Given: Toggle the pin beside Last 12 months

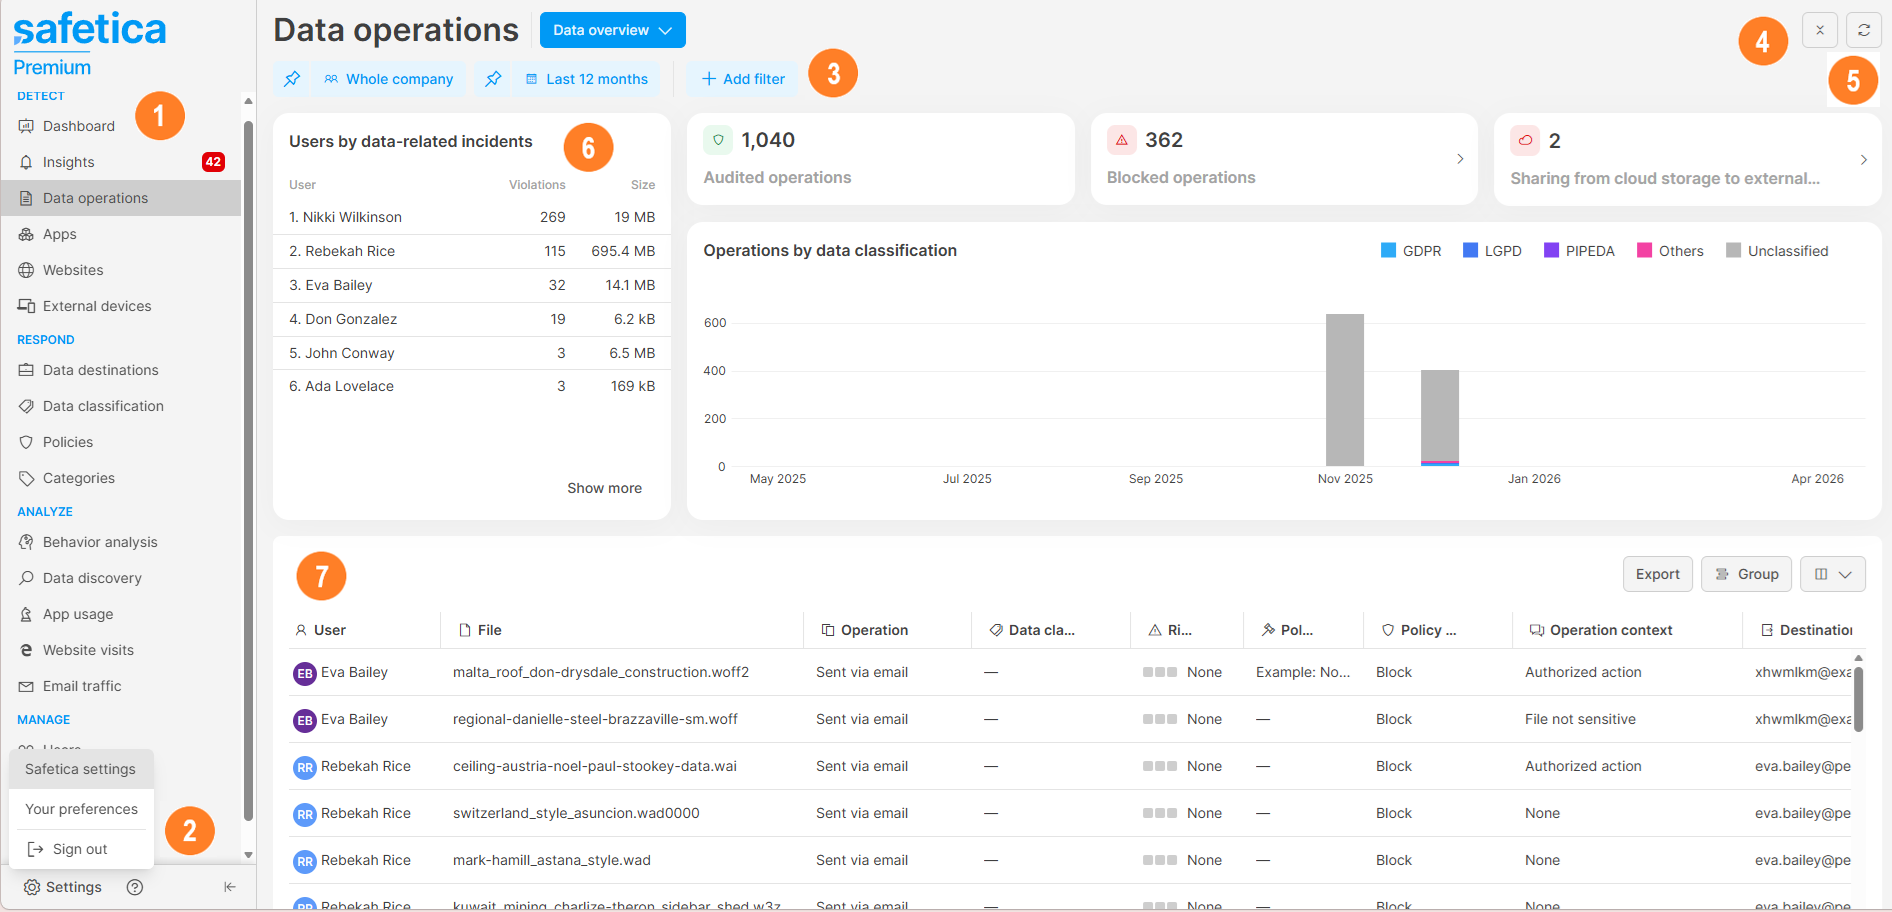Looking at the screenshot, I should point(493,79).
